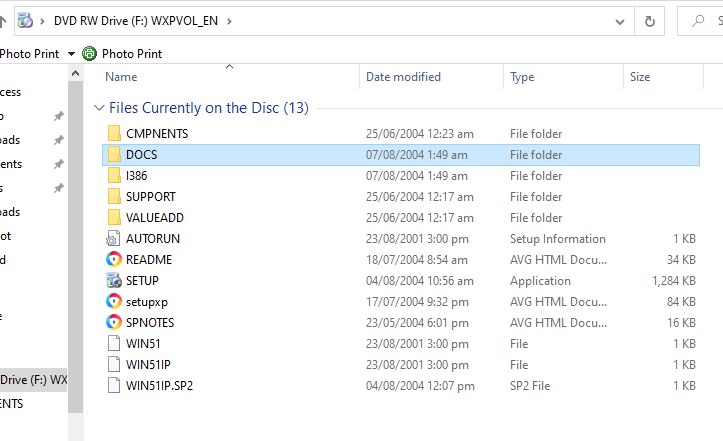Expand the breadcrumb chevron after WXPVOL_EN
723x441 pixels.
pos(229,21)
